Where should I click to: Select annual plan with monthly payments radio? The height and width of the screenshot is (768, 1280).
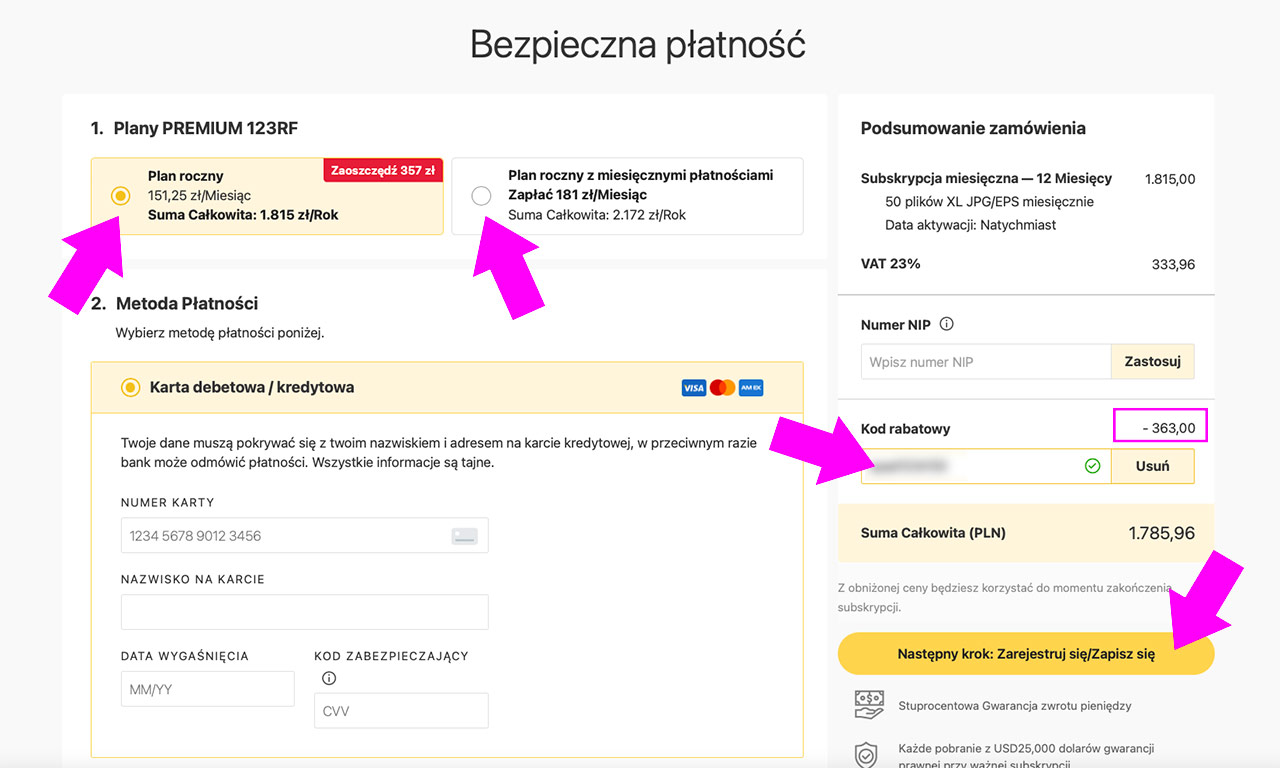(x=481, y=196)
